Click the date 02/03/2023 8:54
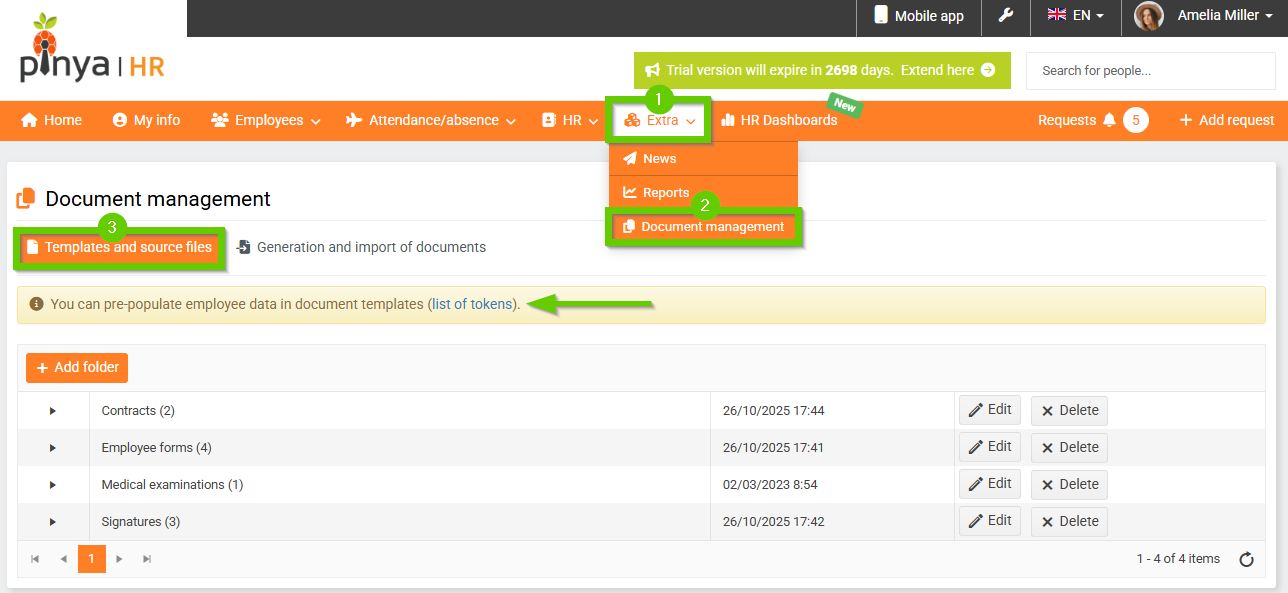1288x593 pixels. point(770,485)
